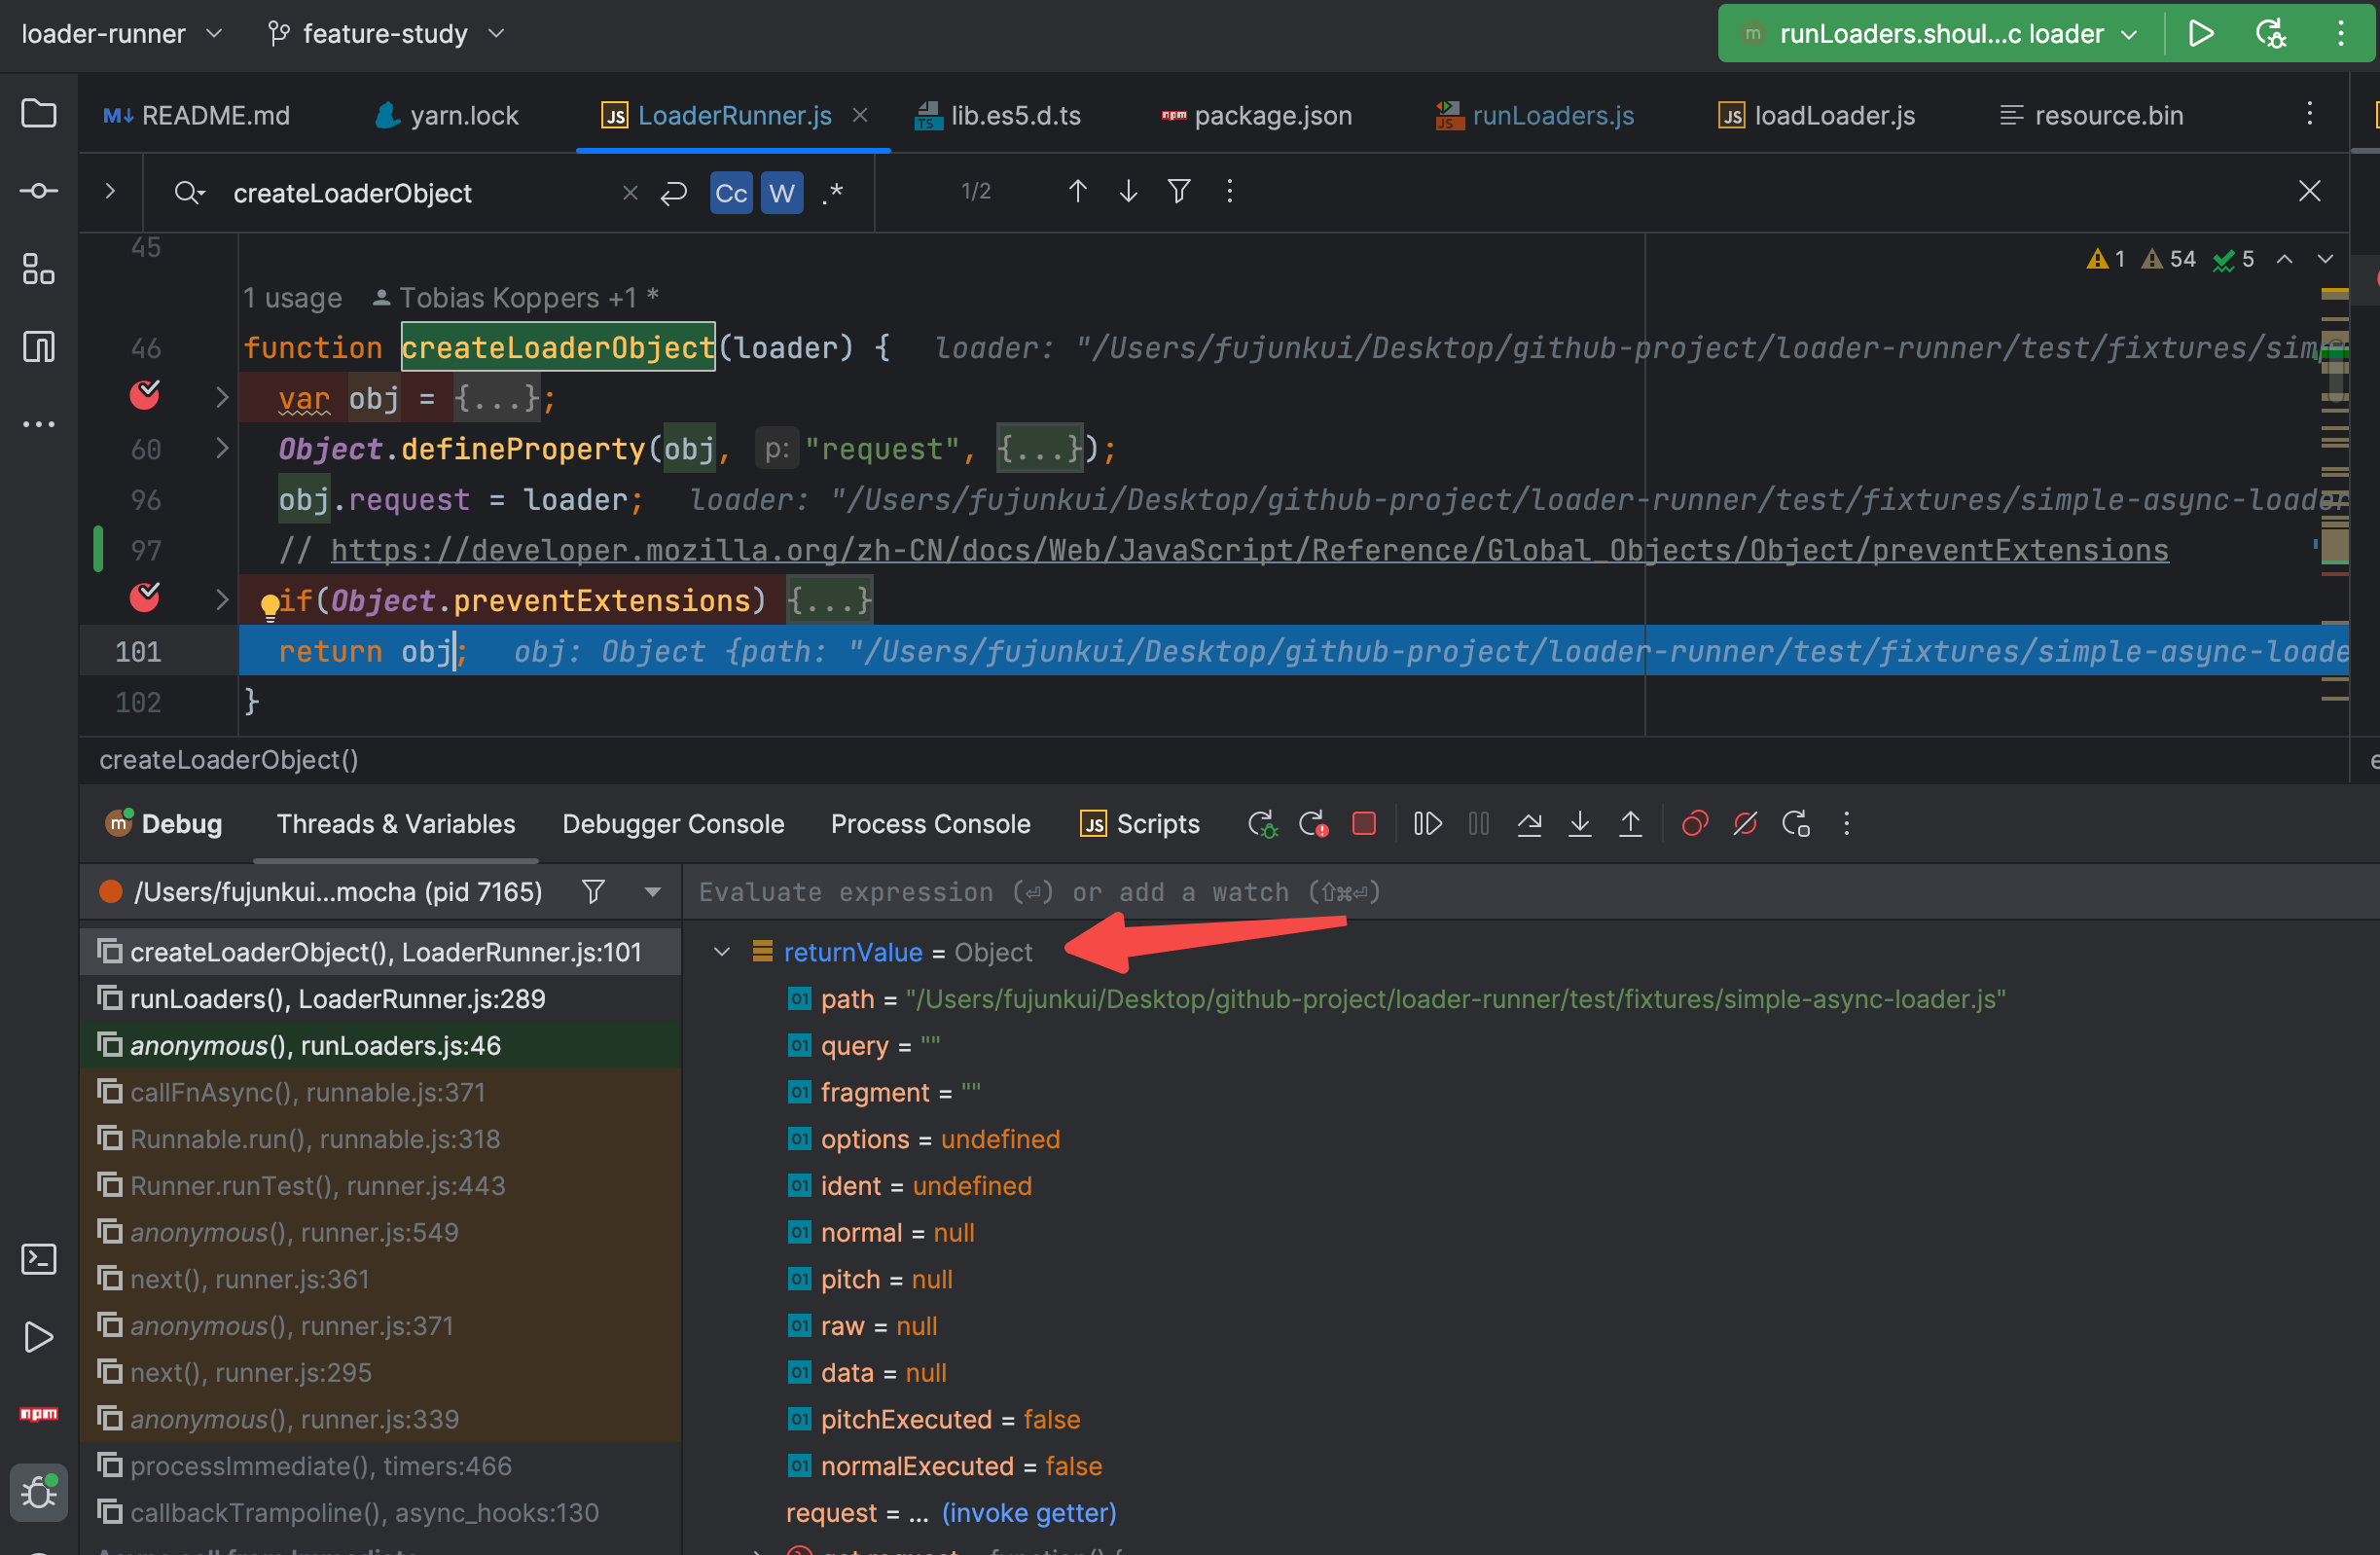
Task: Open the Debugger Console tab
Action: click(673, 824)
